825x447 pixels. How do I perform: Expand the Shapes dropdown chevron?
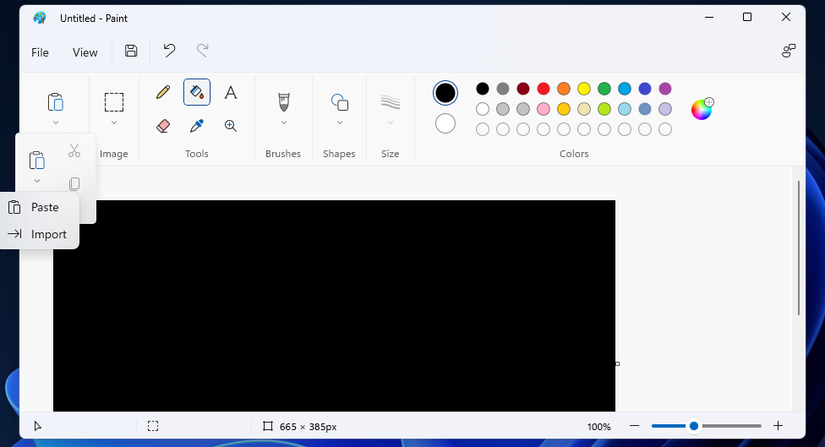[x=339, y=123]
